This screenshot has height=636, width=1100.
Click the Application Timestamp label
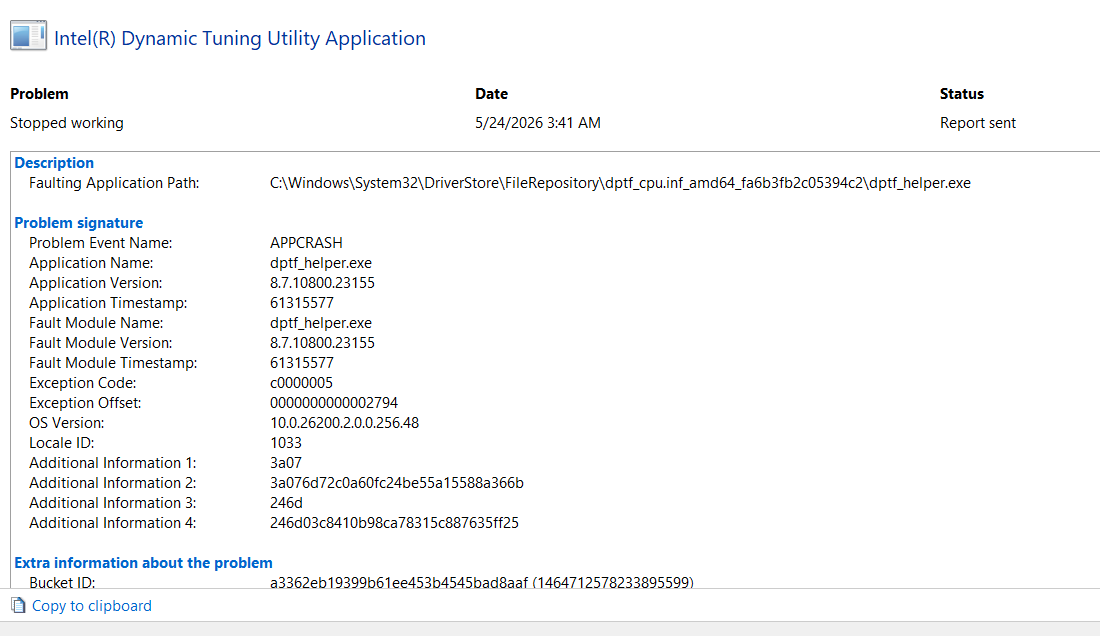(x=108, y=303)
